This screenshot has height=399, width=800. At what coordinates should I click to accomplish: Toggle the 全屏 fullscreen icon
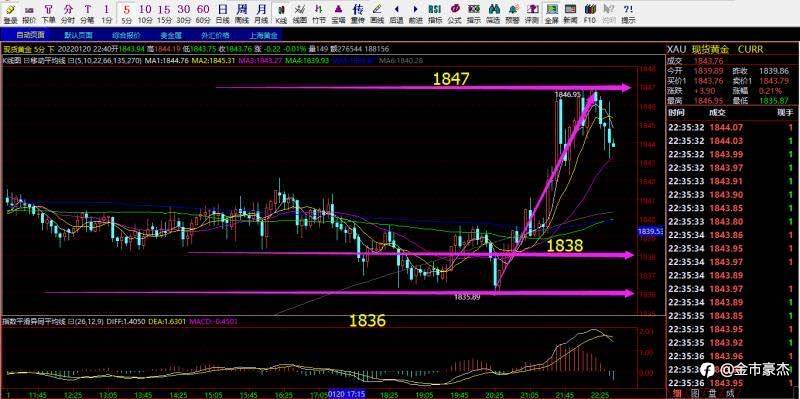551,13
